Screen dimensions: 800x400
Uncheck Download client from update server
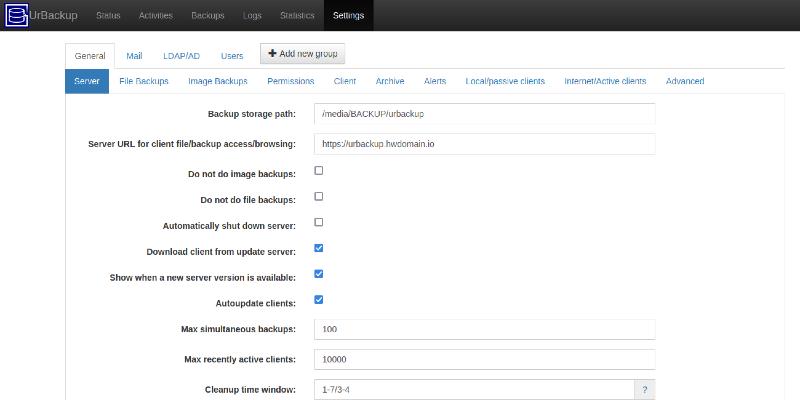tap(319, 248)
